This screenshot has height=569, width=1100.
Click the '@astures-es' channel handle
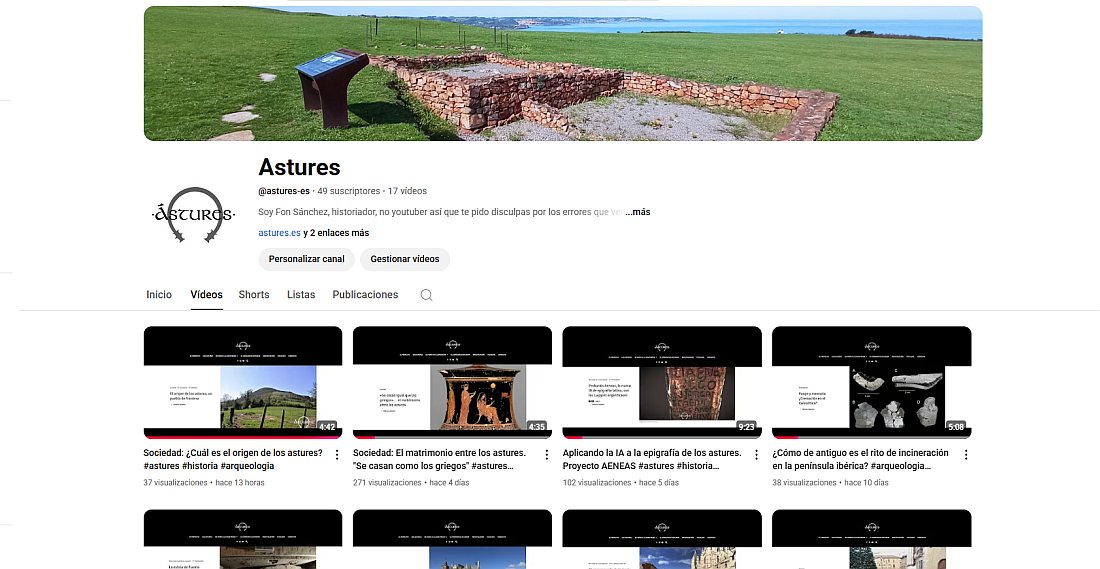tap(284, 191)
